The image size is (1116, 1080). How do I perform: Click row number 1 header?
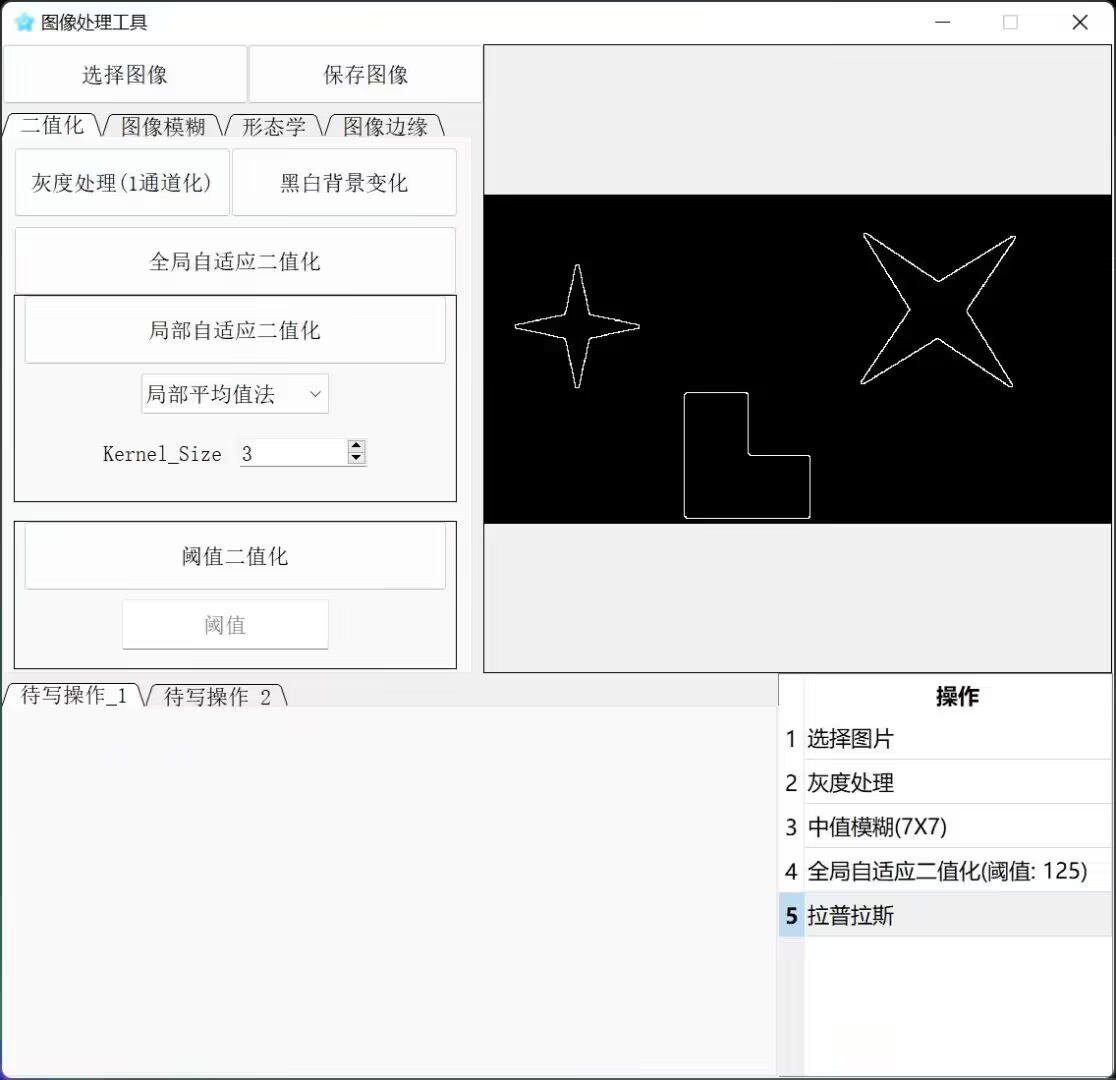click(791, 738)
